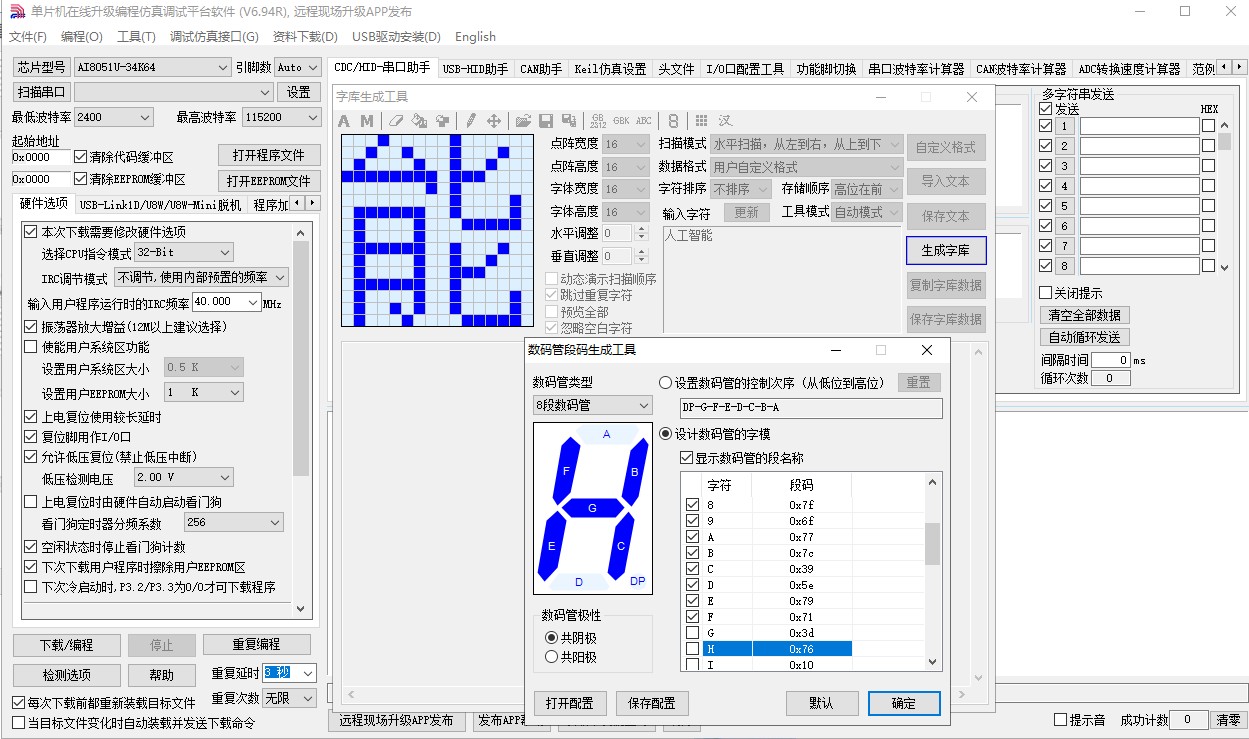
Task: Click 清空全部数据 button
Action: pyautogui.click(x=1085, y=315)
